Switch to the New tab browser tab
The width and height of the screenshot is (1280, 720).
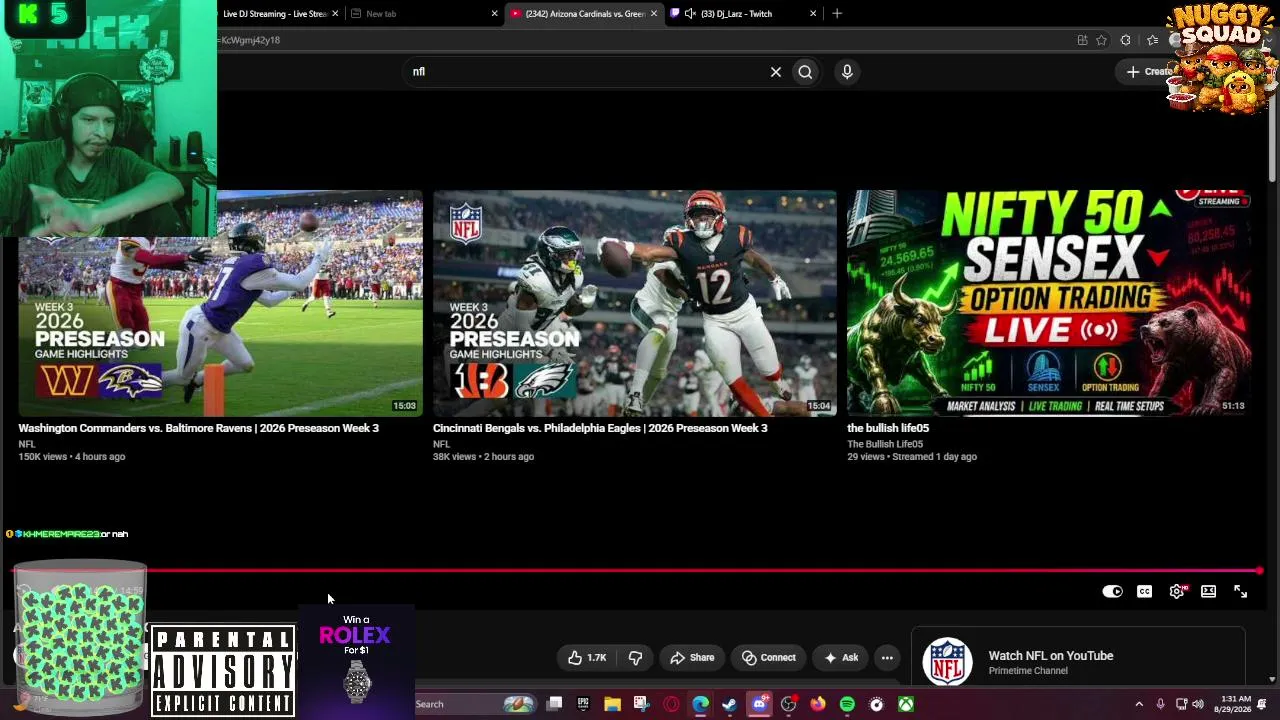[424, 14]
